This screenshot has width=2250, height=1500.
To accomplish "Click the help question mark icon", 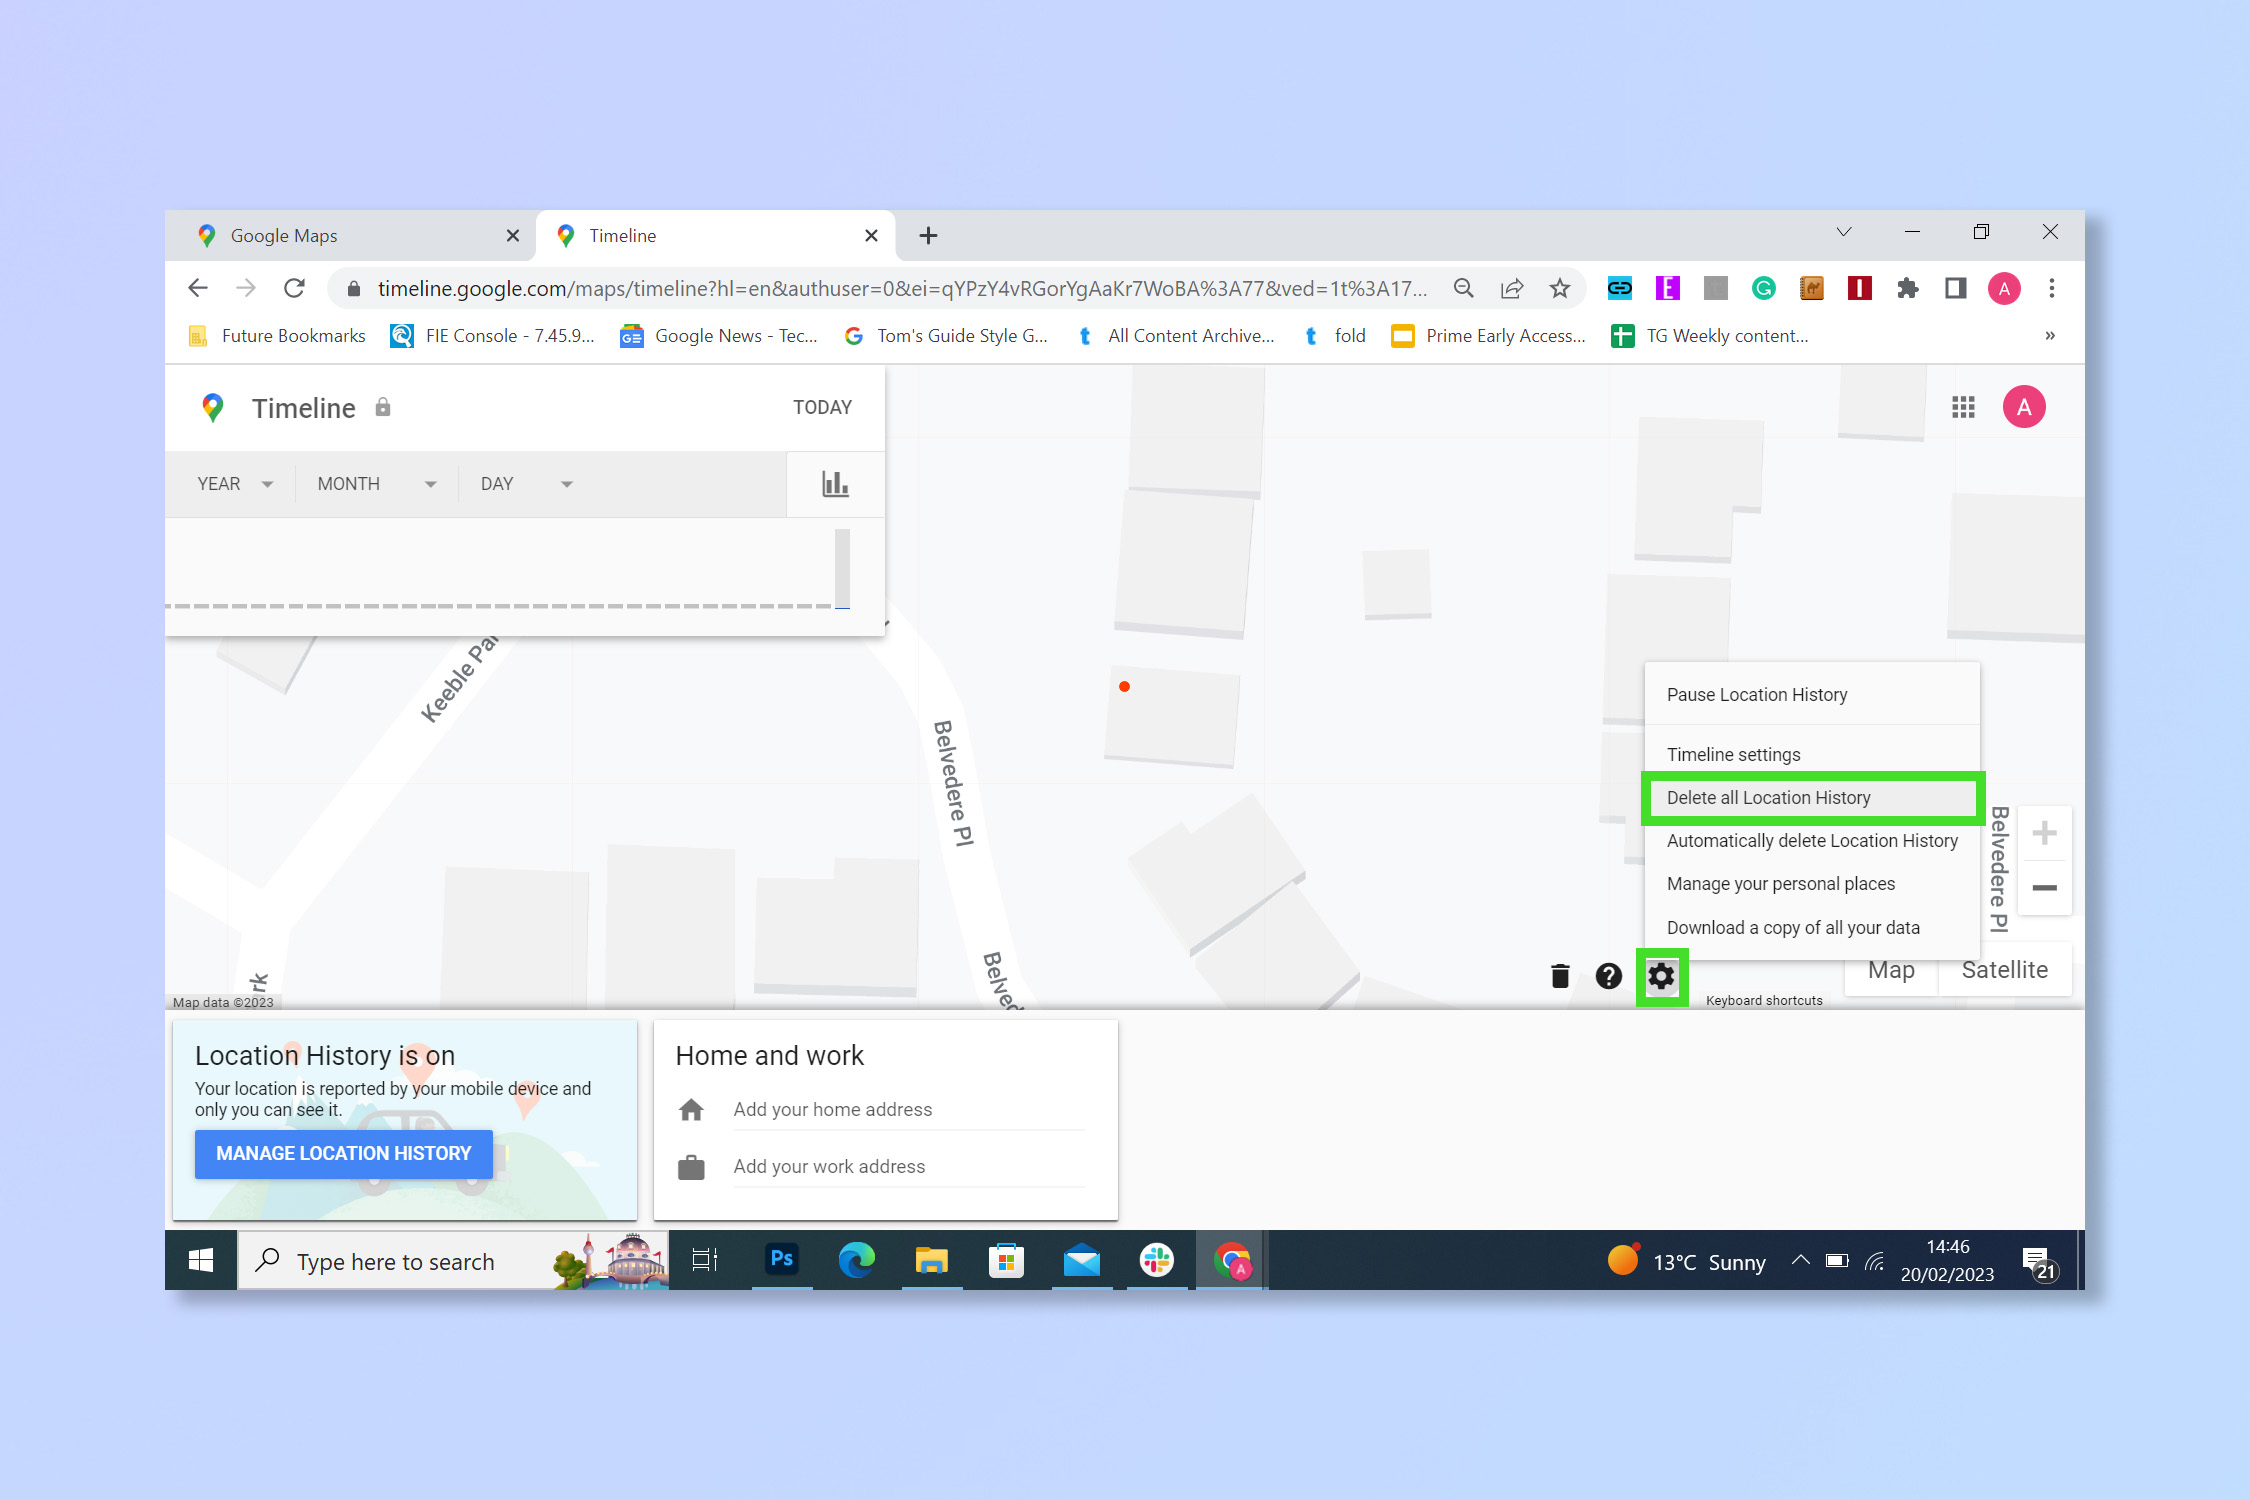I will tap(1609, 976).
